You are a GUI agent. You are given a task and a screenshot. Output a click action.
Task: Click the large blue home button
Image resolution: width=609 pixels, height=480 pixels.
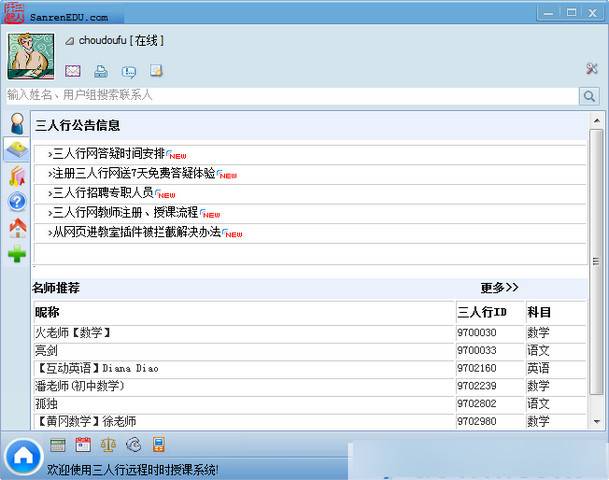click(x=22, y=457)
